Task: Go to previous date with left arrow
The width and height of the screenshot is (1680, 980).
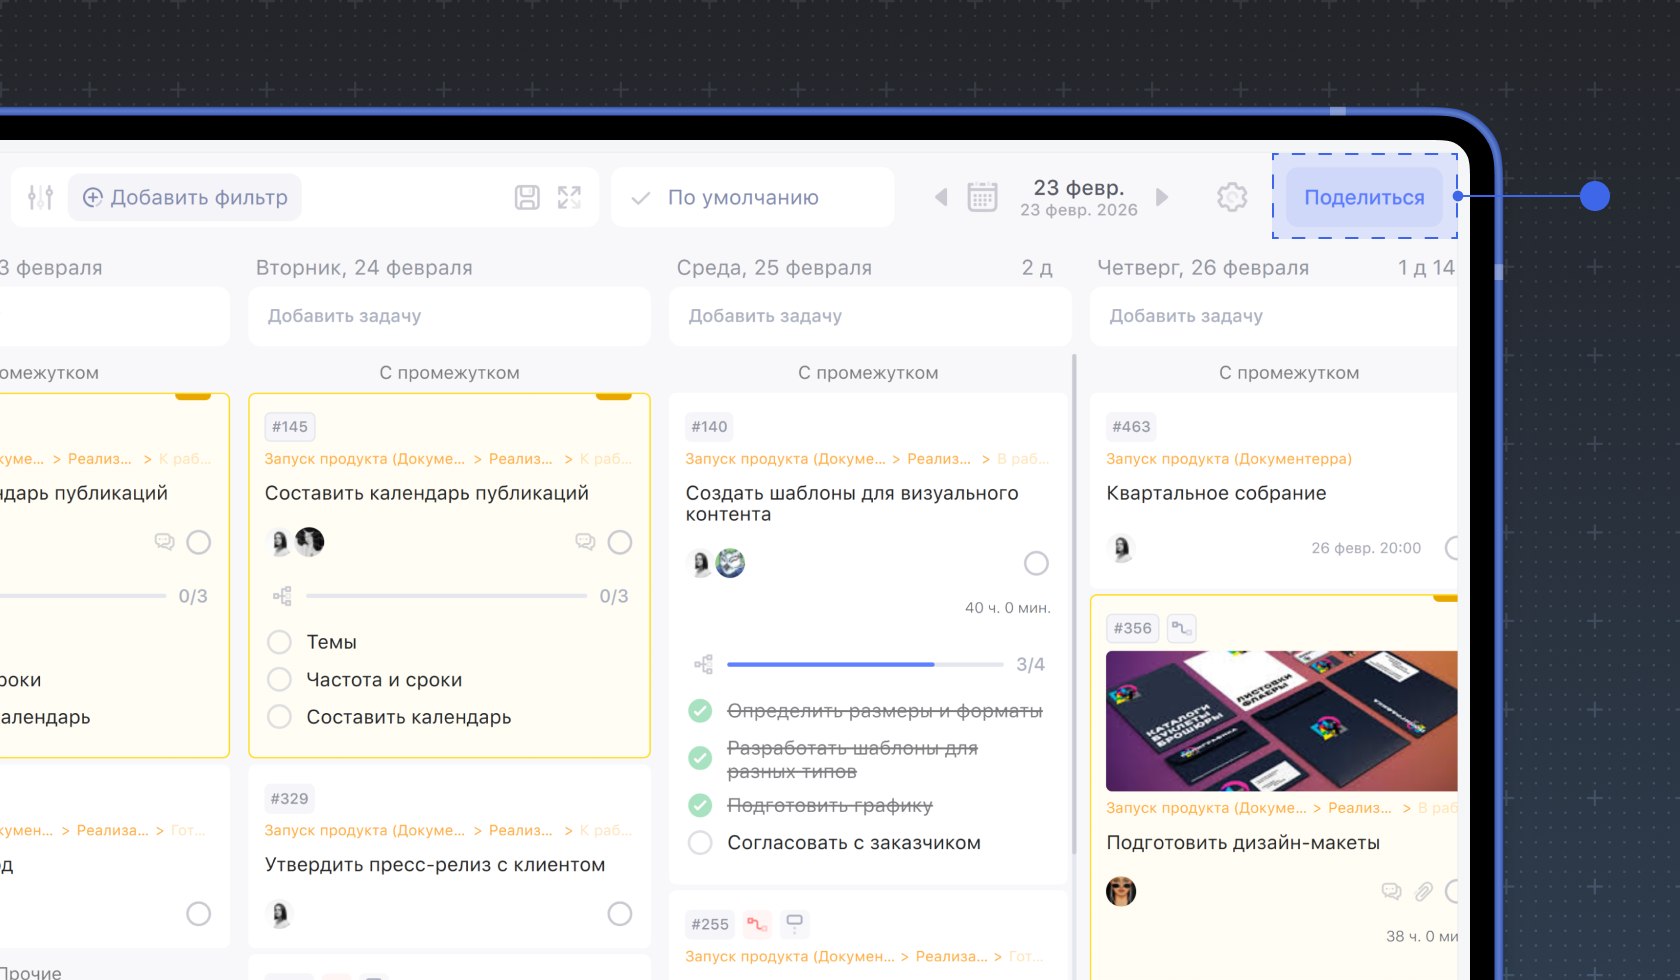Action: click(941, 197)
